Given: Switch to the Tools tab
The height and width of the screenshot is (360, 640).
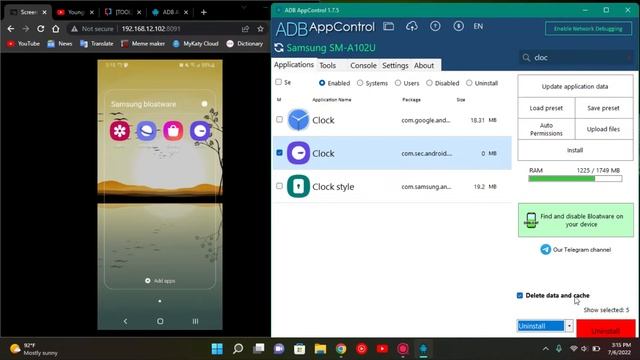Looking at the screenshot, I should coord(327,65).
